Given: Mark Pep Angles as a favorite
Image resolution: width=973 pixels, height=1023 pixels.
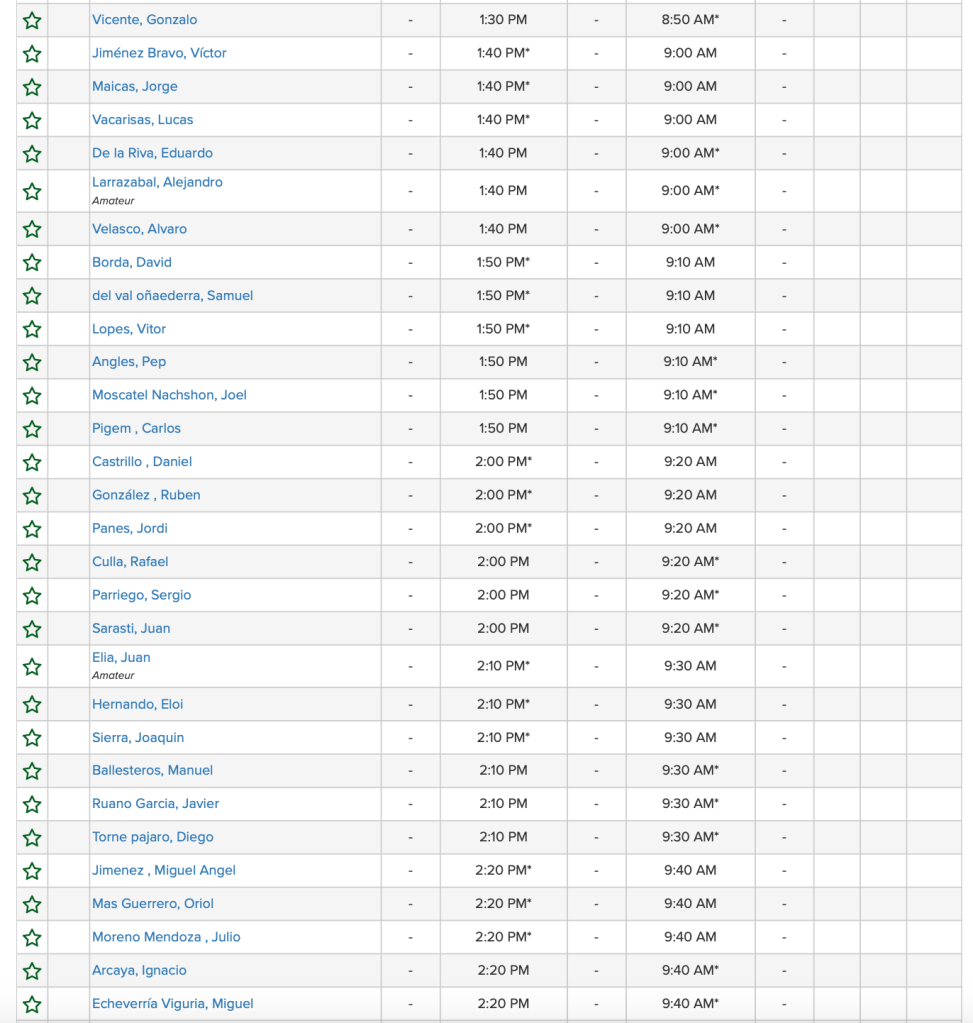Looking at the screenshot, I should 32,362.
